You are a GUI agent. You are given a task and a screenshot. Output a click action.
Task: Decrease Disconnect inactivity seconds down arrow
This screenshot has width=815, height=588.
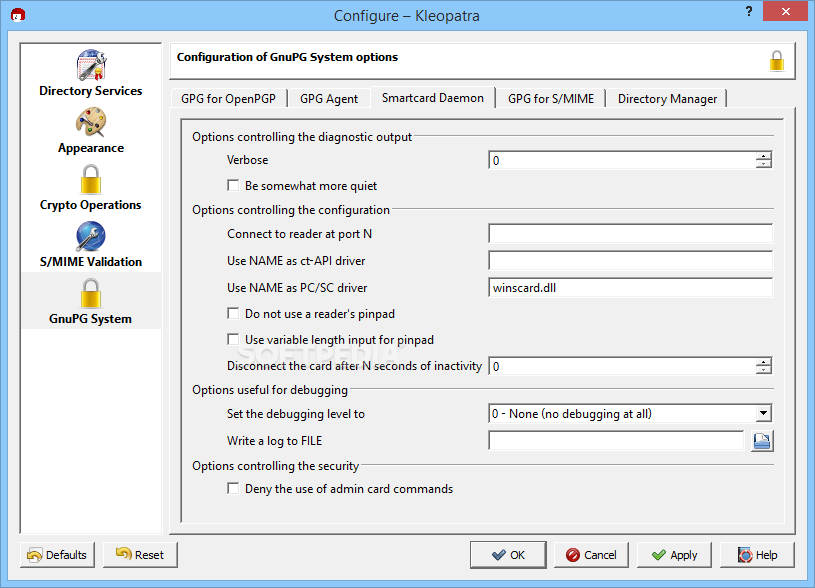point(764,370)
